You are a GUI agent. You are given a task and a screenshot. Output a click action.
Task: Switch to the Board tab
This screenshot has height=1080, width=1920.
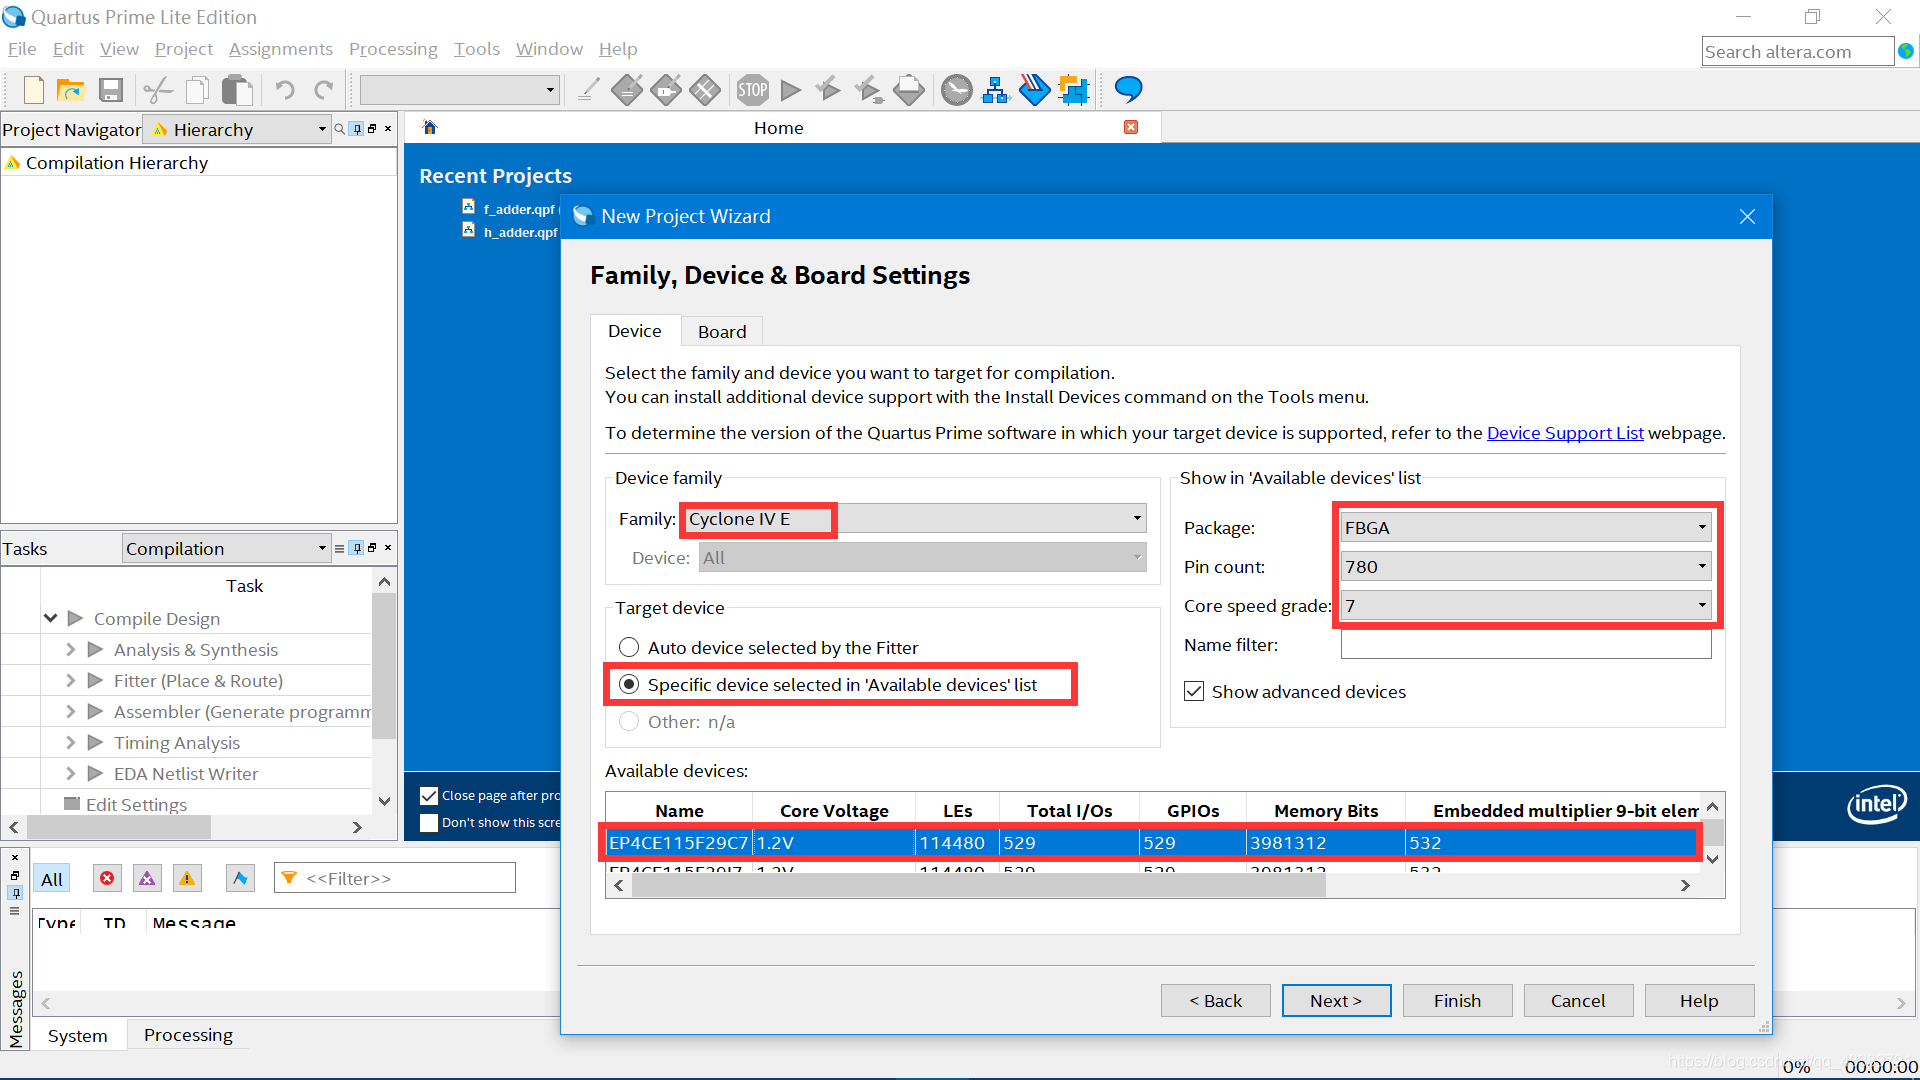coord(721,331)
